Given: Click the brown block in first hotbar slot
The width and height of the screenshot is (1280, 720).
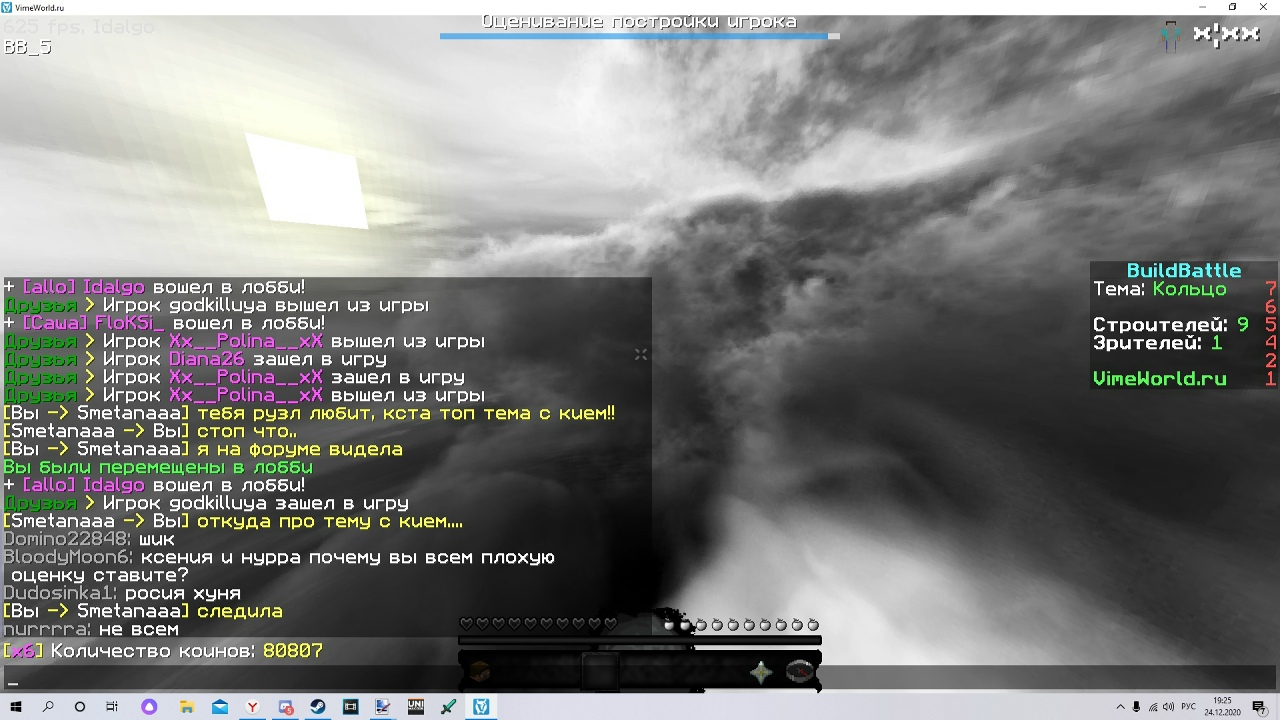Looking at the screenshot, I should click(x=479, y=671).
